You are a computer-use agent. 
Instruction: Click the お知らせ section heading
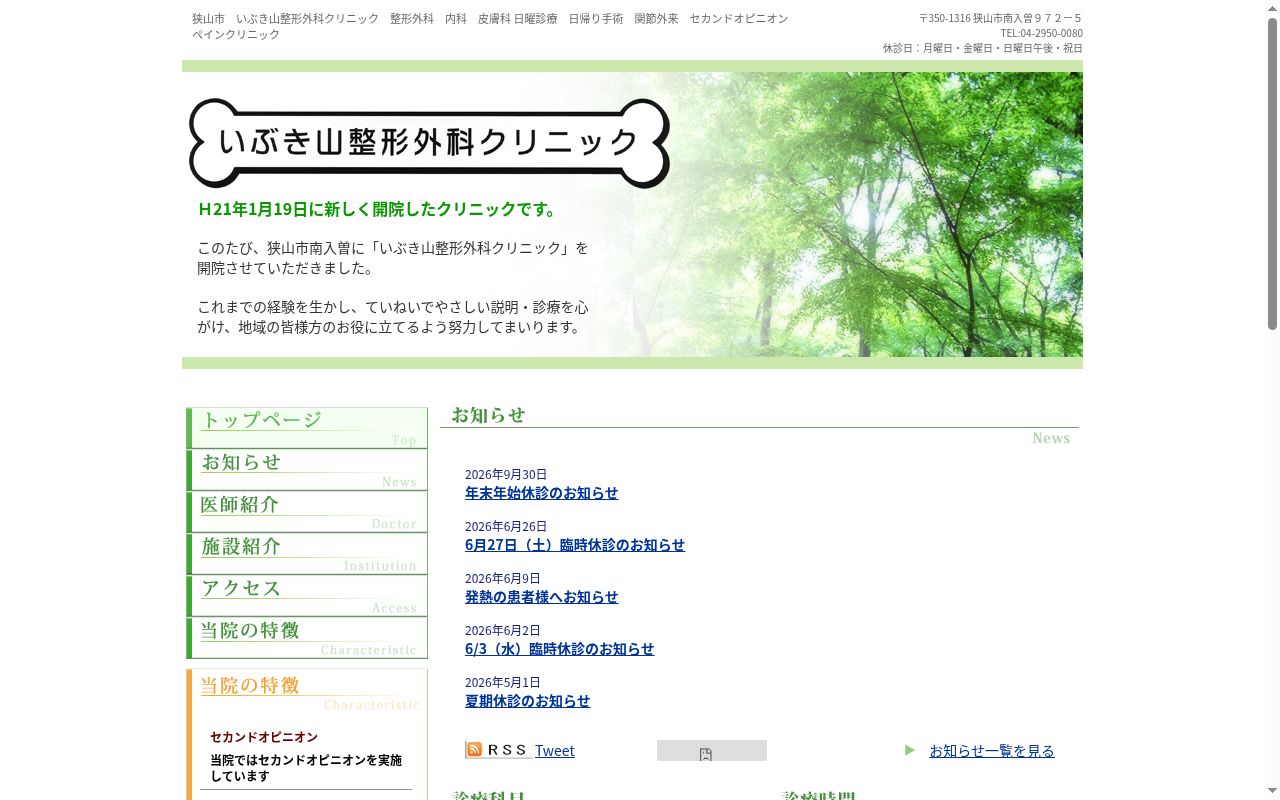(x=488, y=415)
